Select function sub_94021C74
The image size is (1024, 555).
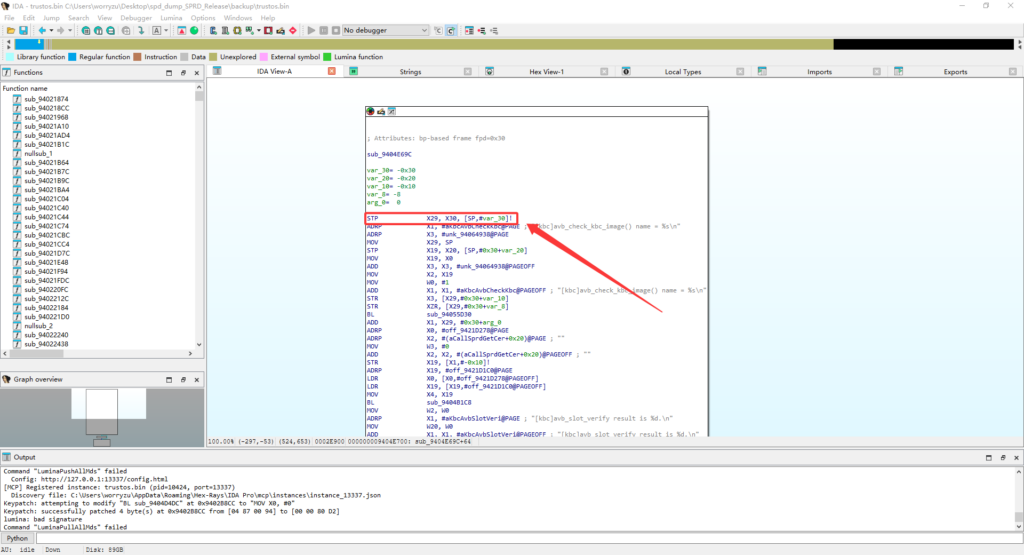(46, 226)
